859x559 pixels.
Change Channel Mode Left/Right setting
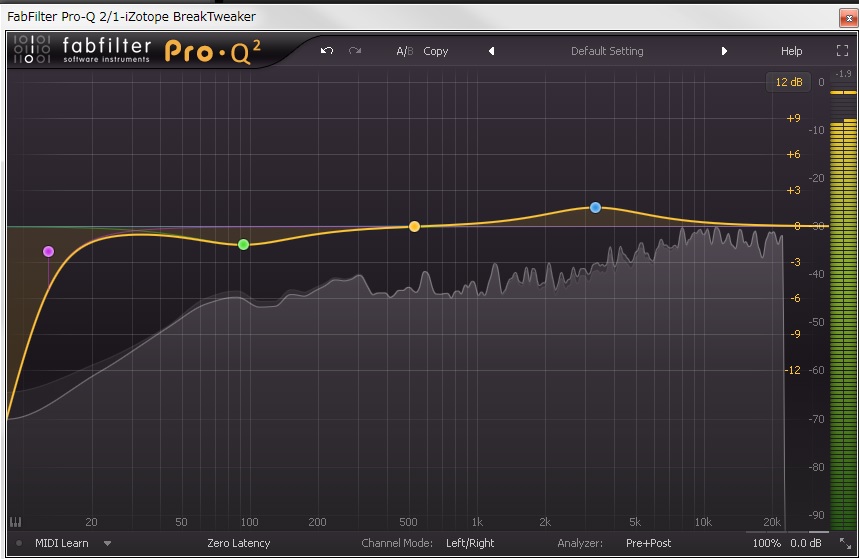click(470, 543)
